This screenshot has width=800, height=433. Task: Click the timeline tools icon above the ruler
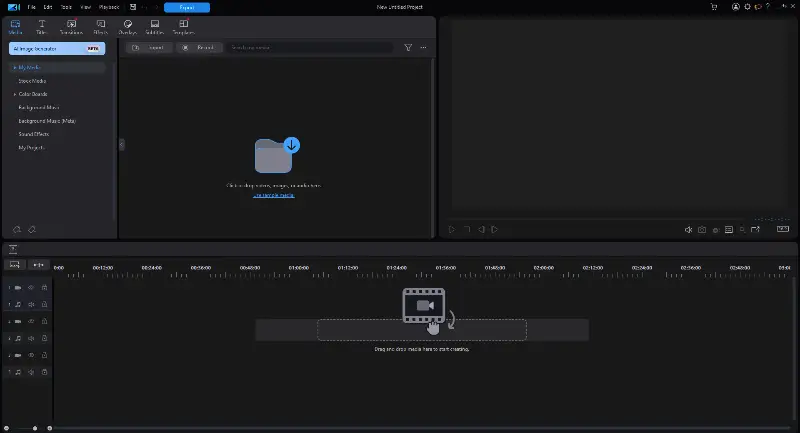tap(13, 249)
